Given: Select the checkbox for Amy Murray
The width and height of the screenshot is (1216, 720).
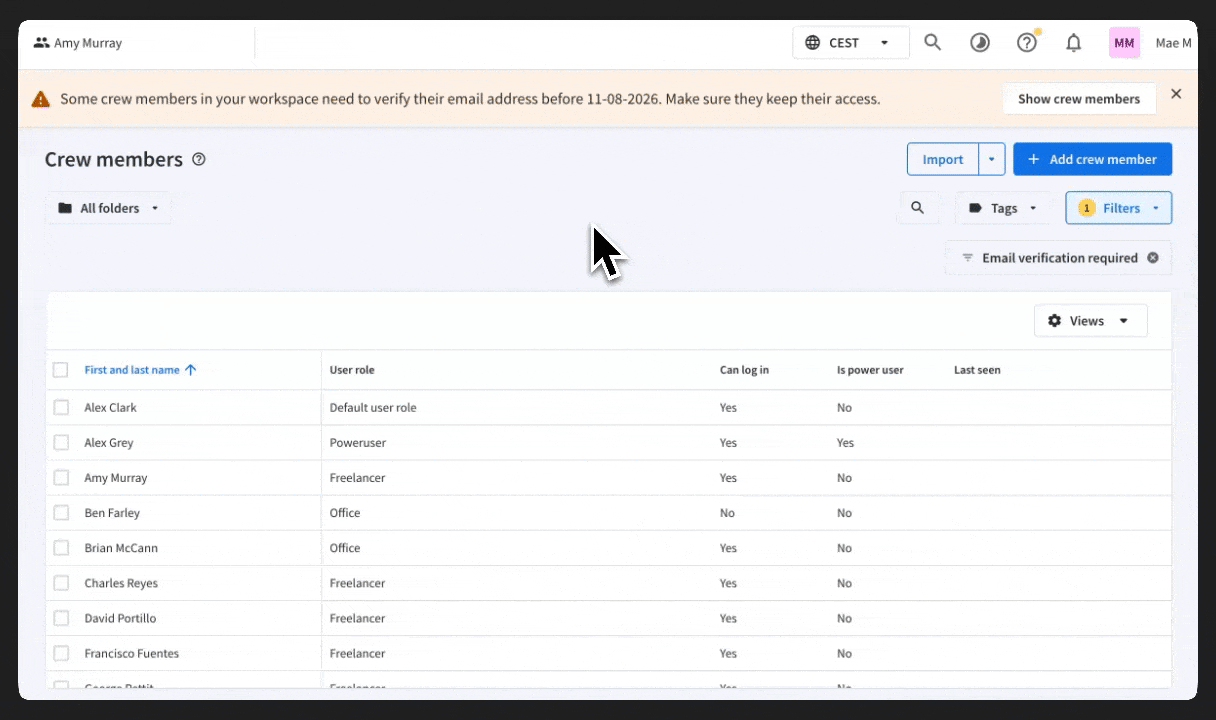Looking at the screenshot, I should coord(61,478).
